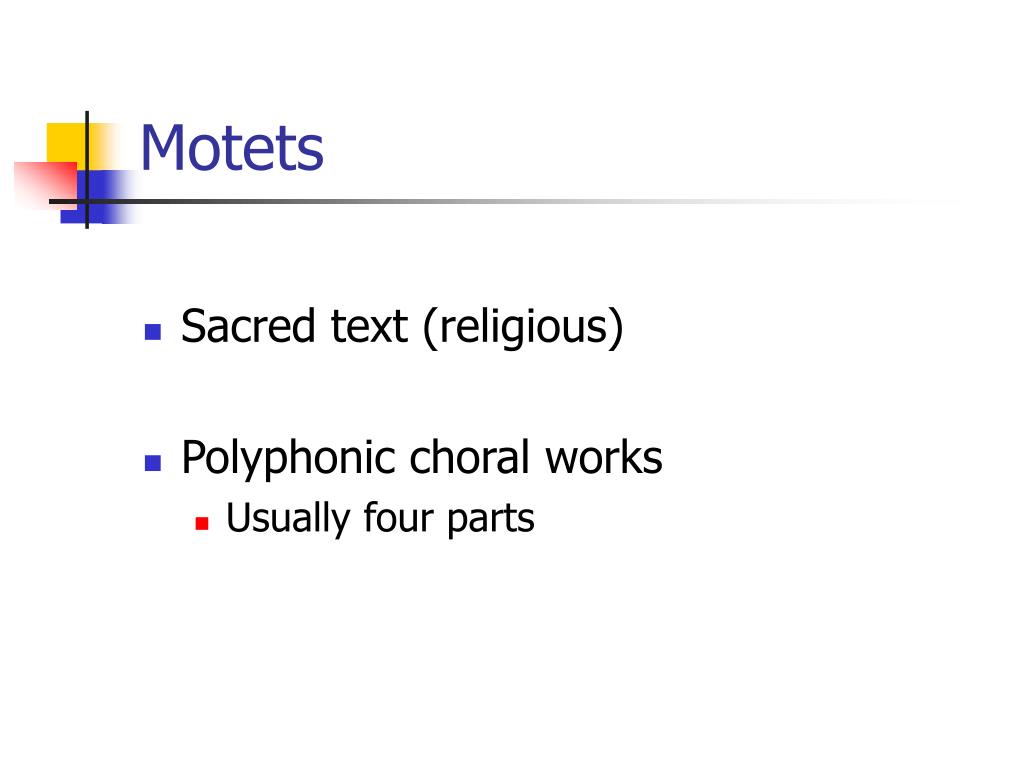The image size is (1024, 768).
Task: Click the word "four" in the sub-bullet
Action: tap(398, 518)
